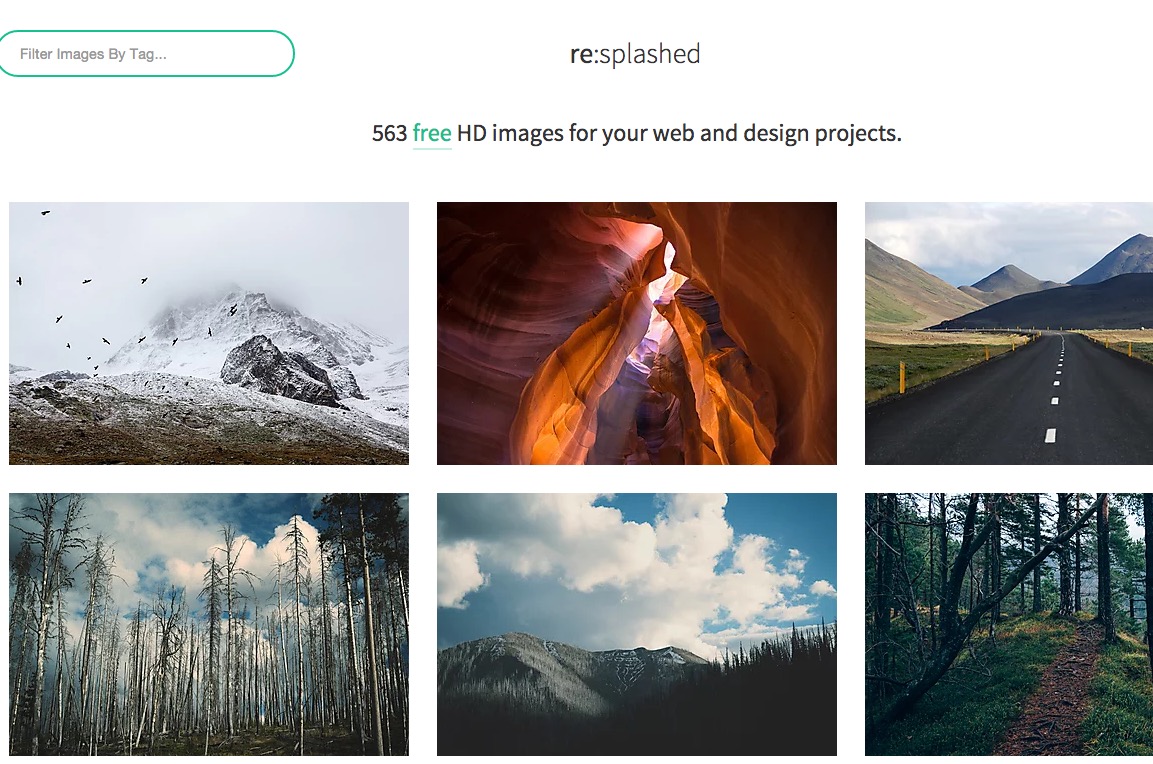Follow the green underlined free link
Image resolution: width=1153 pixels, height=764 pixels.
[x=432, y=133]
